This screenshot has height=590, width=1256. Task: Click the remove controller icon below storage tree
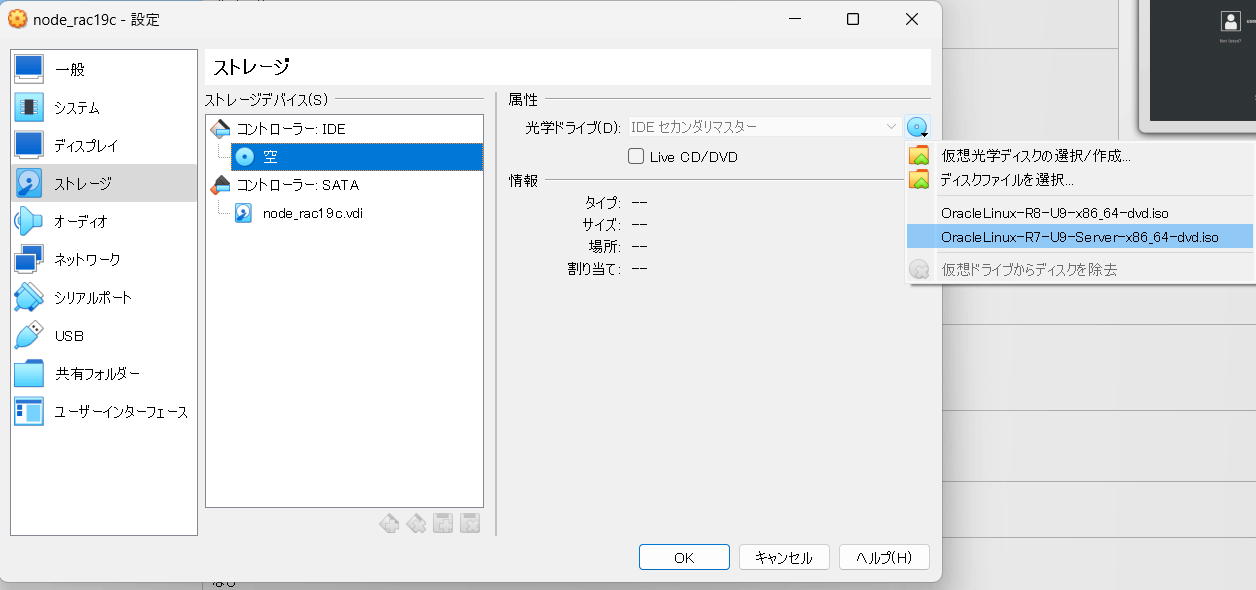pyautogui.click(x=416, y=523)
